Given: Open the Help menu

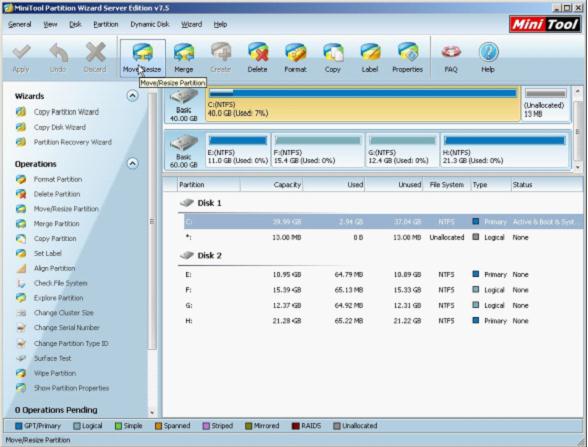Looking at the screenshot, I should click(x=220, y=24).
